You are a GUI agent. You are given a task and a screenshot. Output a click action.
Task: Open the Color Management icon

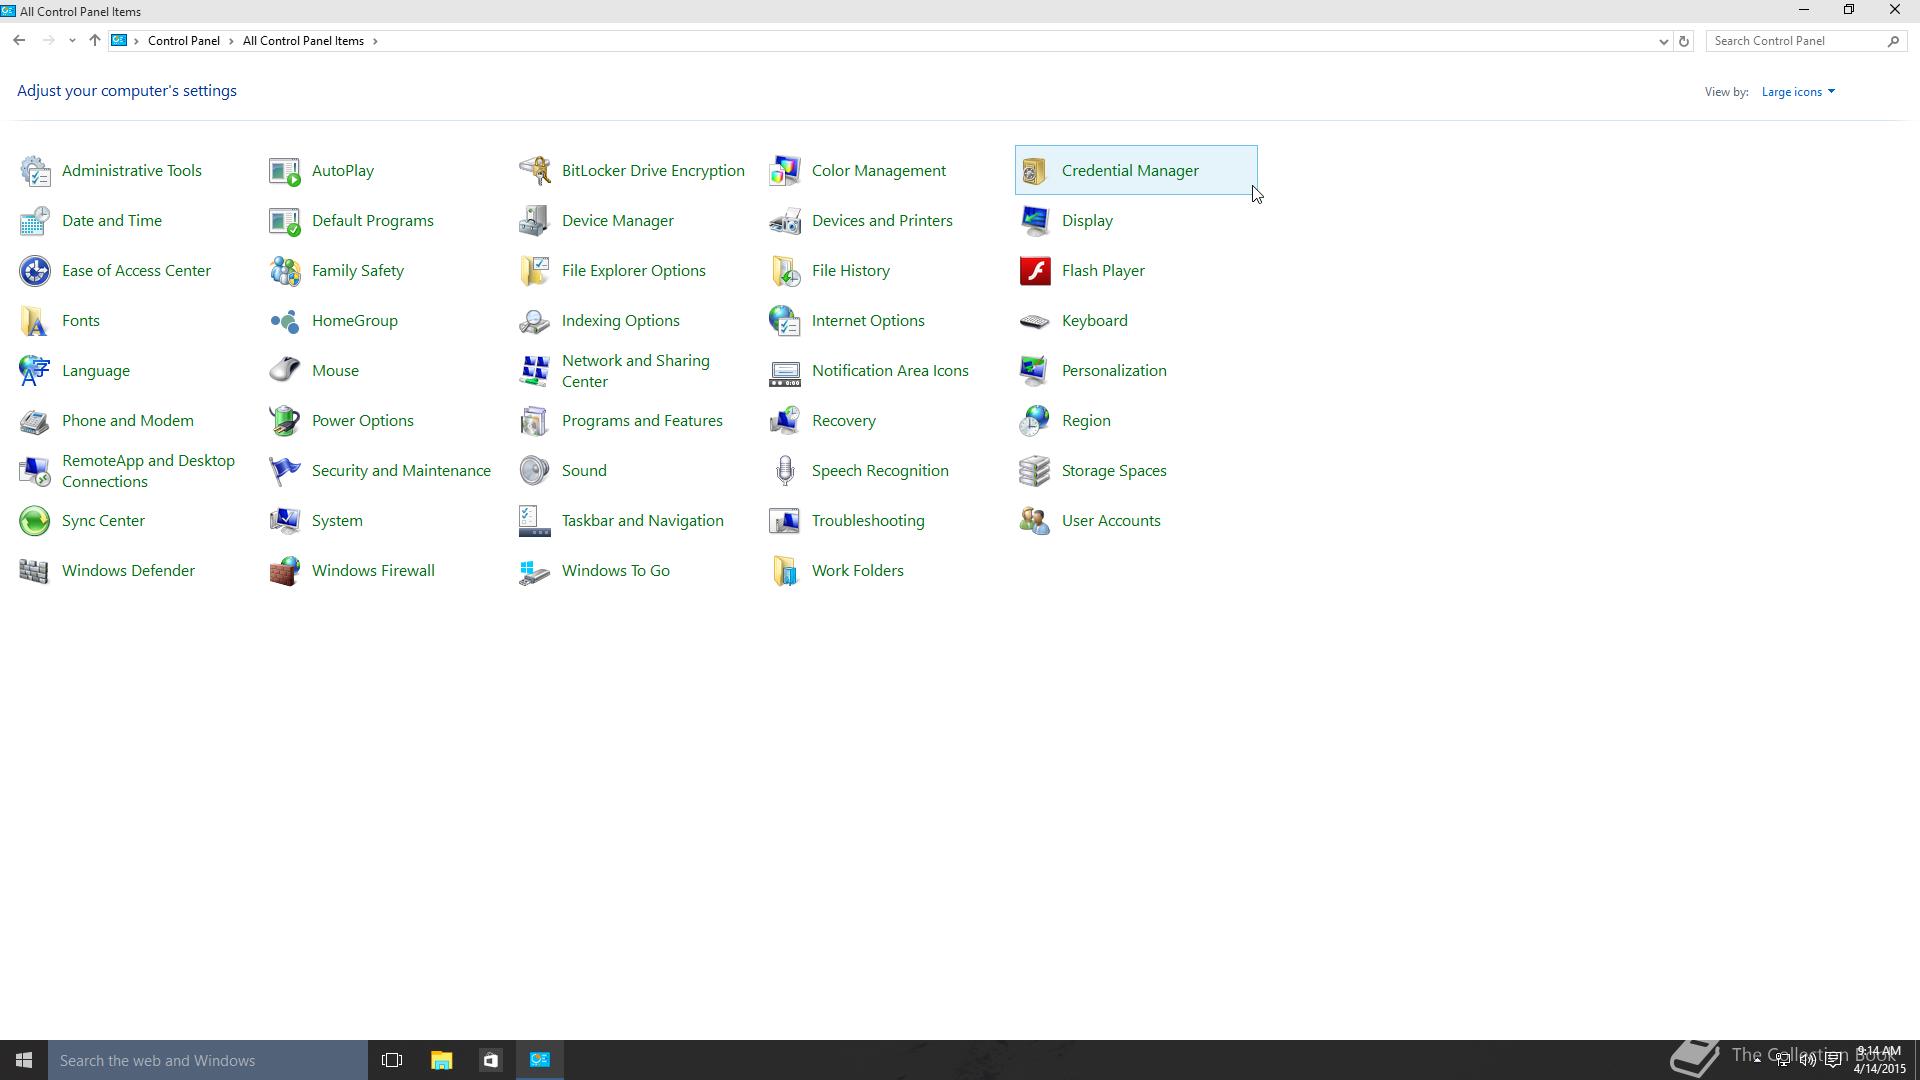(785, 171)
